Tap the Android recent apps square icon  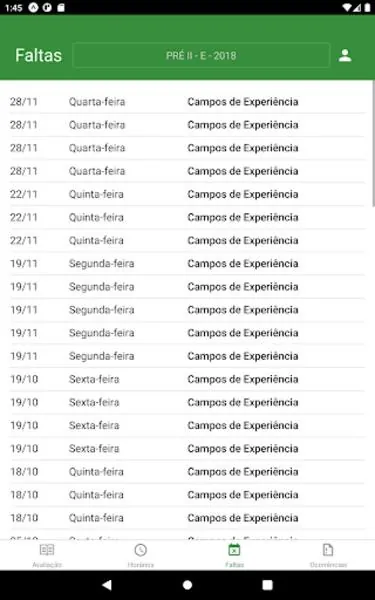click(267, 585)
